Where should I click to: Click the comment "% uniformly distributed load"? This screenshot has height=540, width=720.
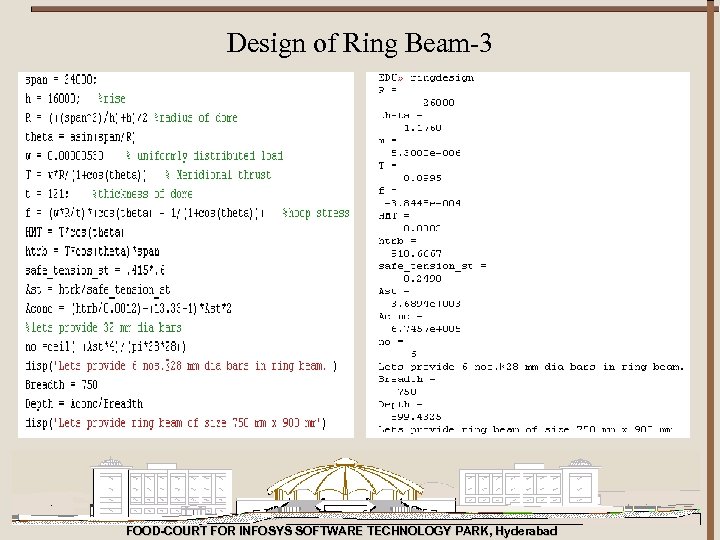(204, 156)
